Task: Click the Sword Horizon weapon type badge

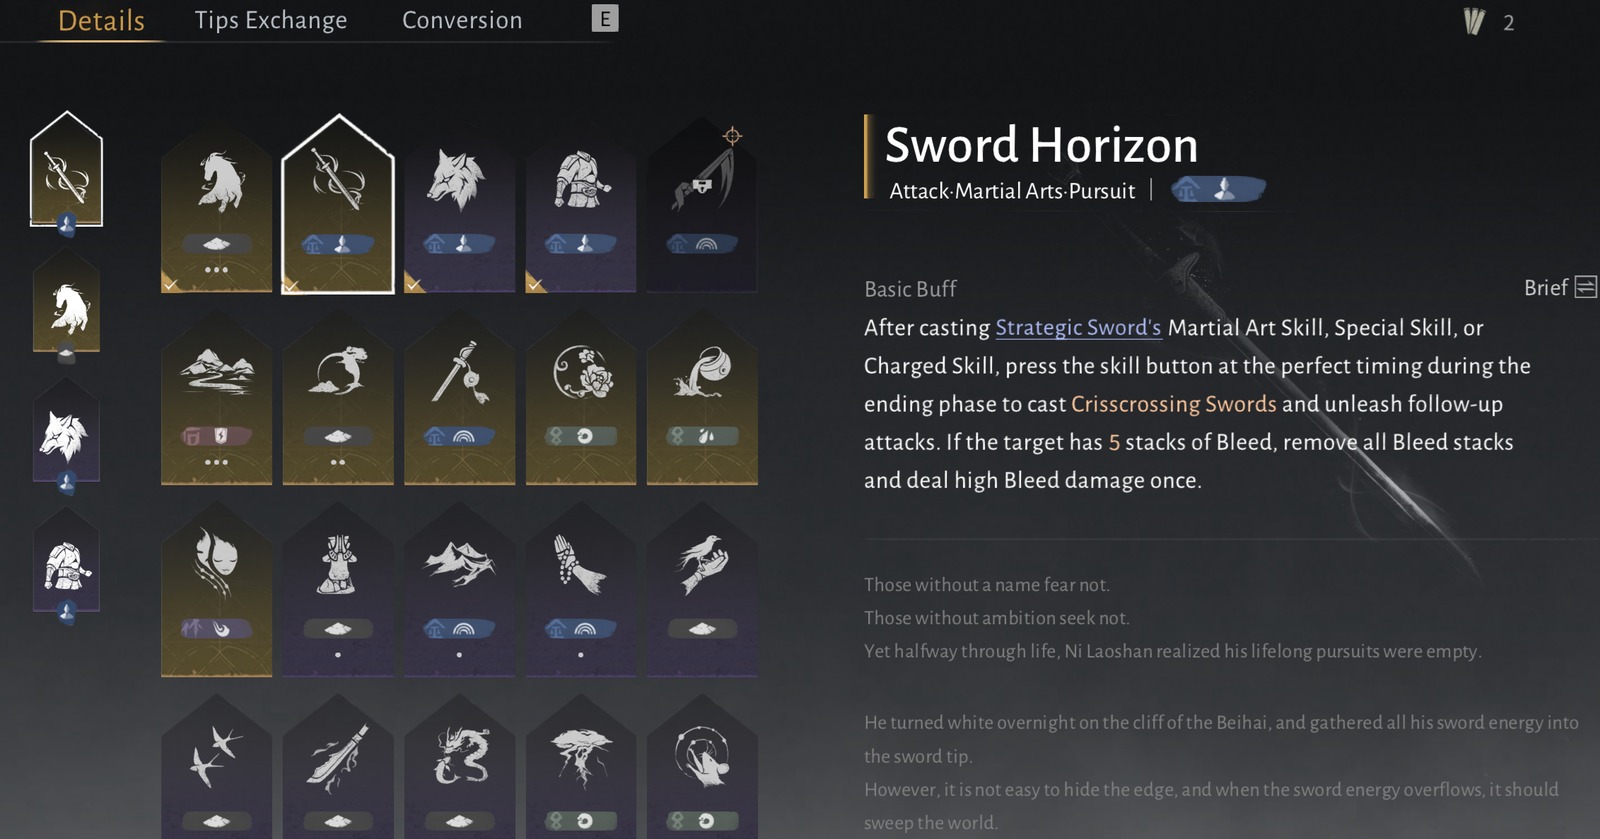Action: (x=1218, y=189)
